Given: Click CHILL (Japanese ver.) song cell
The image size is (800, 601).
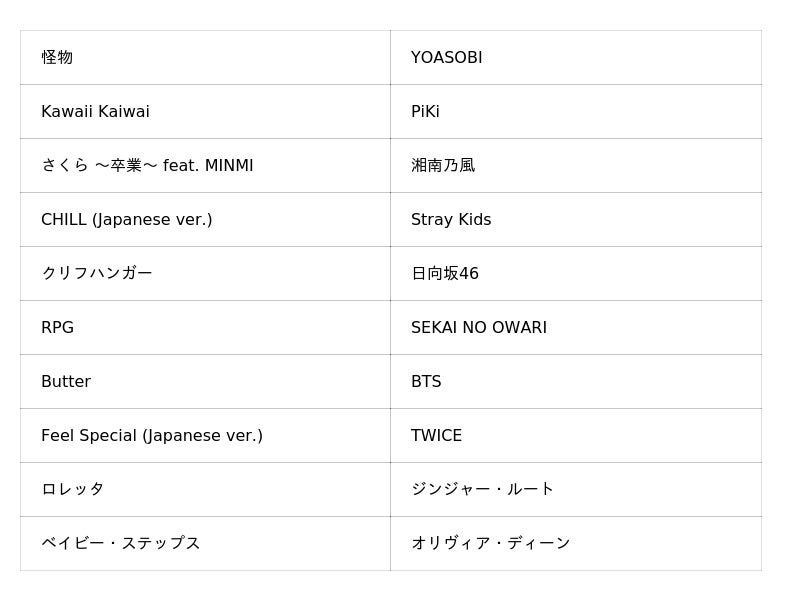Looking at the screenshot, I should coord(126,220).
